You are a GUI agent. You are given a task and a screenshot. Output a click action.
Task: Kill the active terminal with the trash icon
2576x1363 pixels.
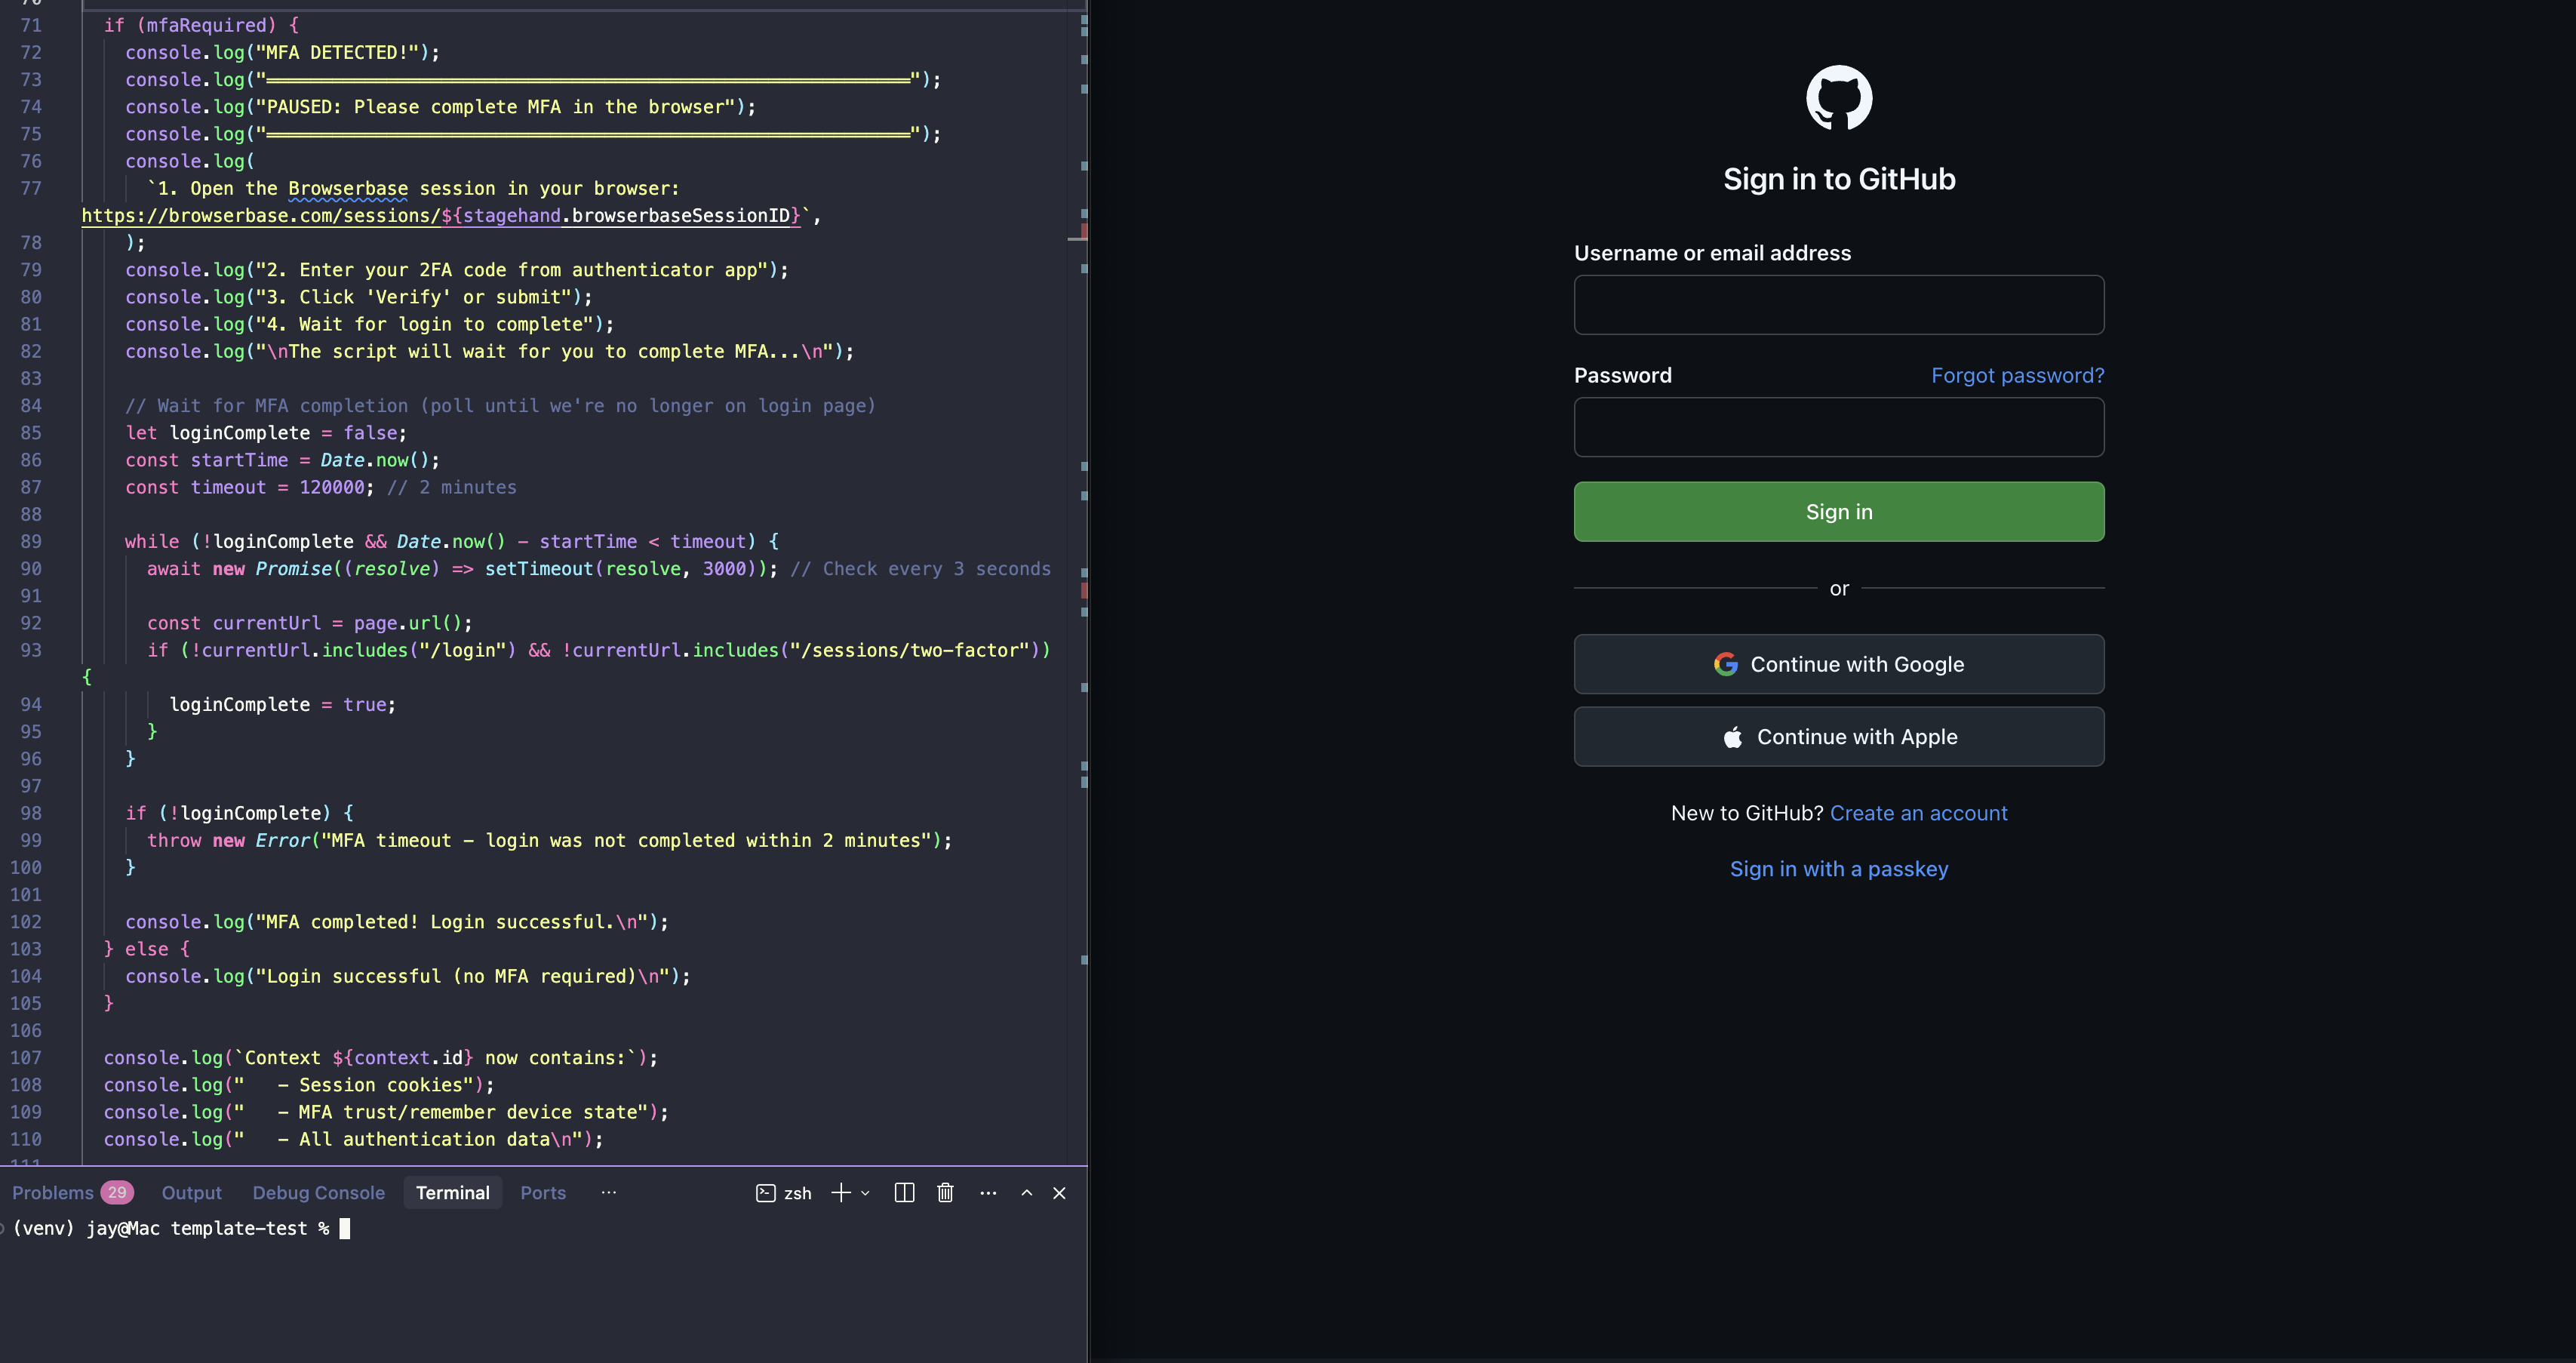pos(945,1192)
